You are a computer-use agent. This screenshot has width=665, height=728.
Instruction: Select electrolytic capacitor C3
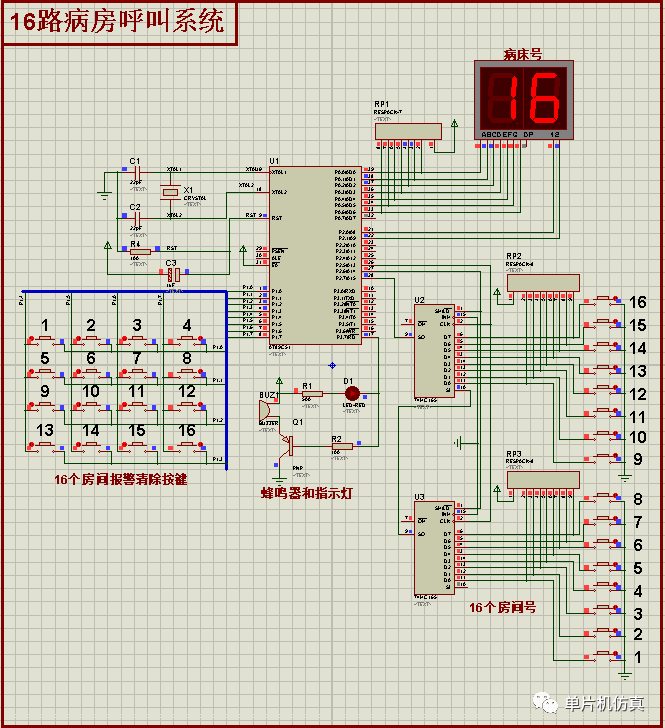coord(174,274)
